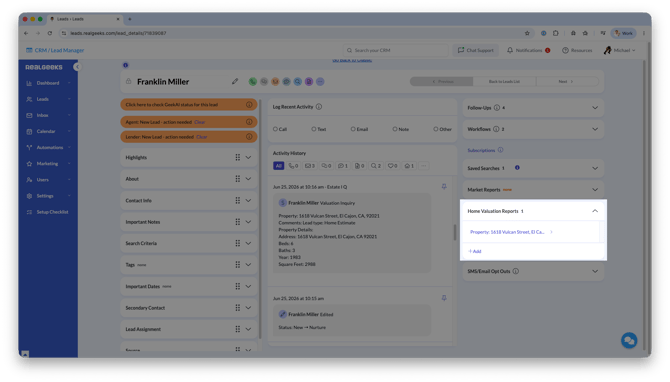The height and width of the screenshot is (382, 670).
Task: Click the orange email icon beside lead name
Action: click(x=275, y=82)
